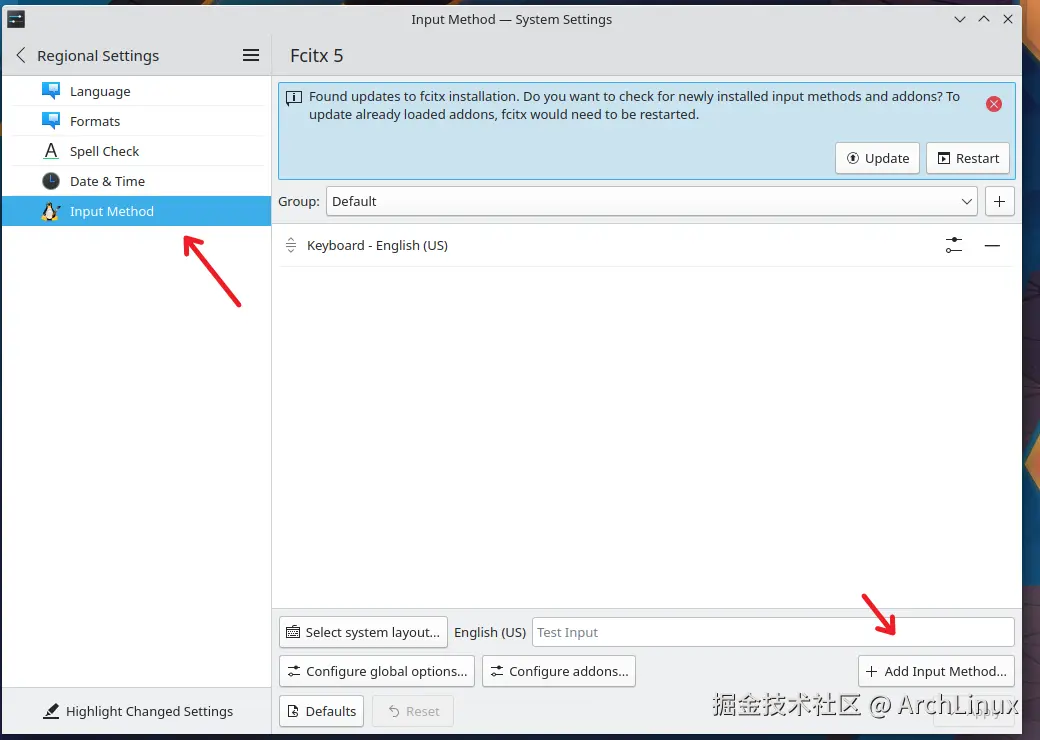Open the hamburger menu in sidebar

point(251,56)
